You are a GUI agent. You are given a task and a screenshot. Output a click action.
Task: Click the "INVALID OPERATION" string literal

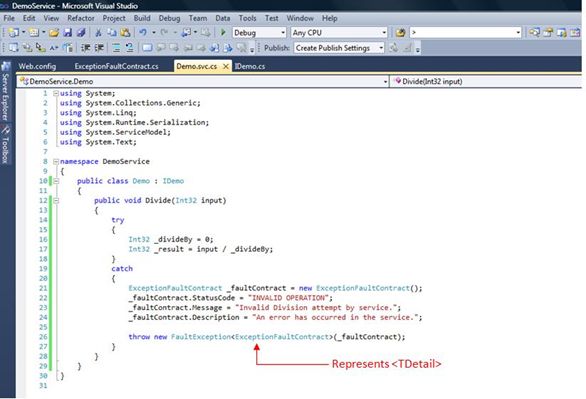290,298
